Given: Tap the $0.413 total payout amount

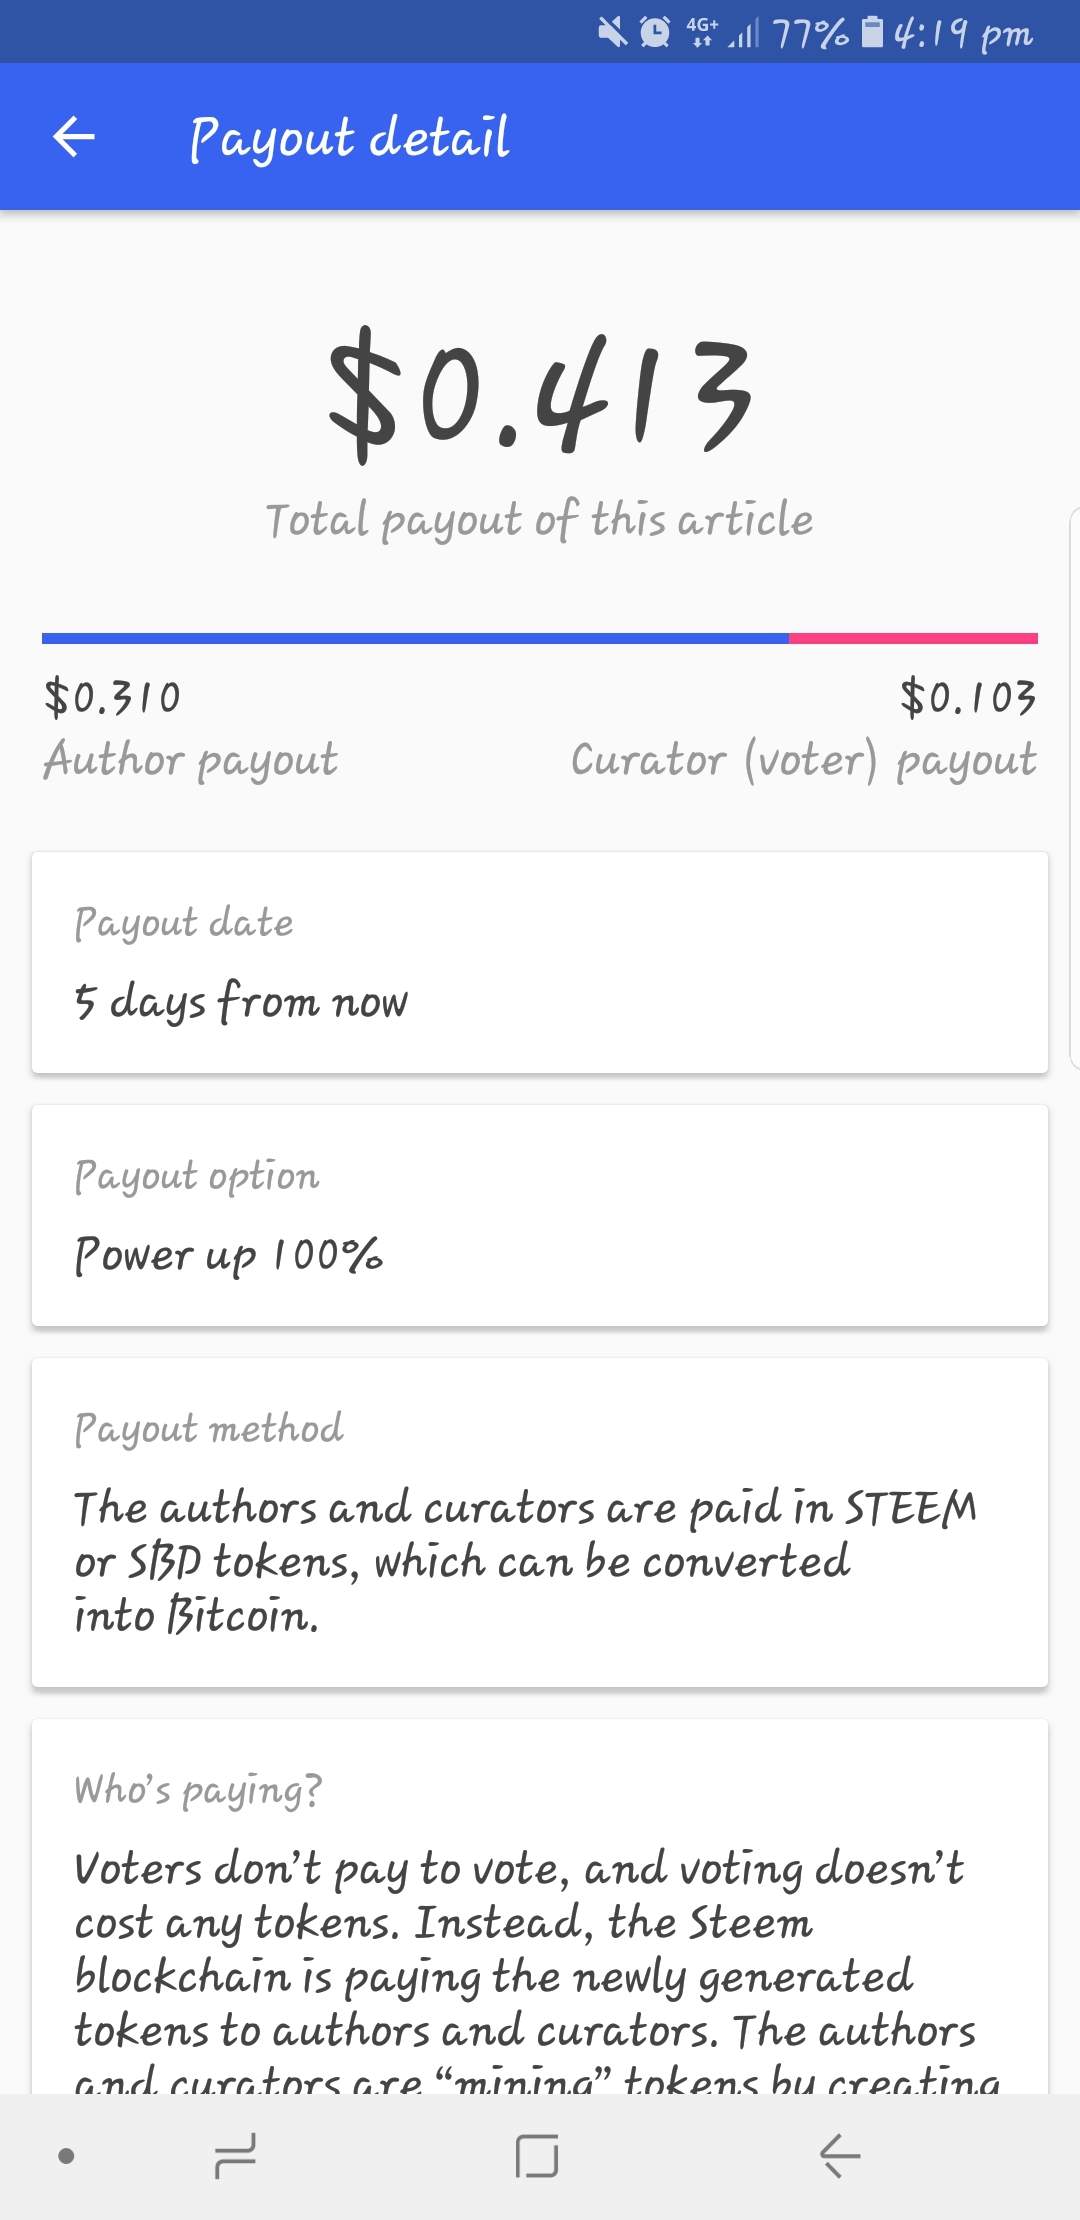Looking at the screenshot, I should [x=540, y=395].
